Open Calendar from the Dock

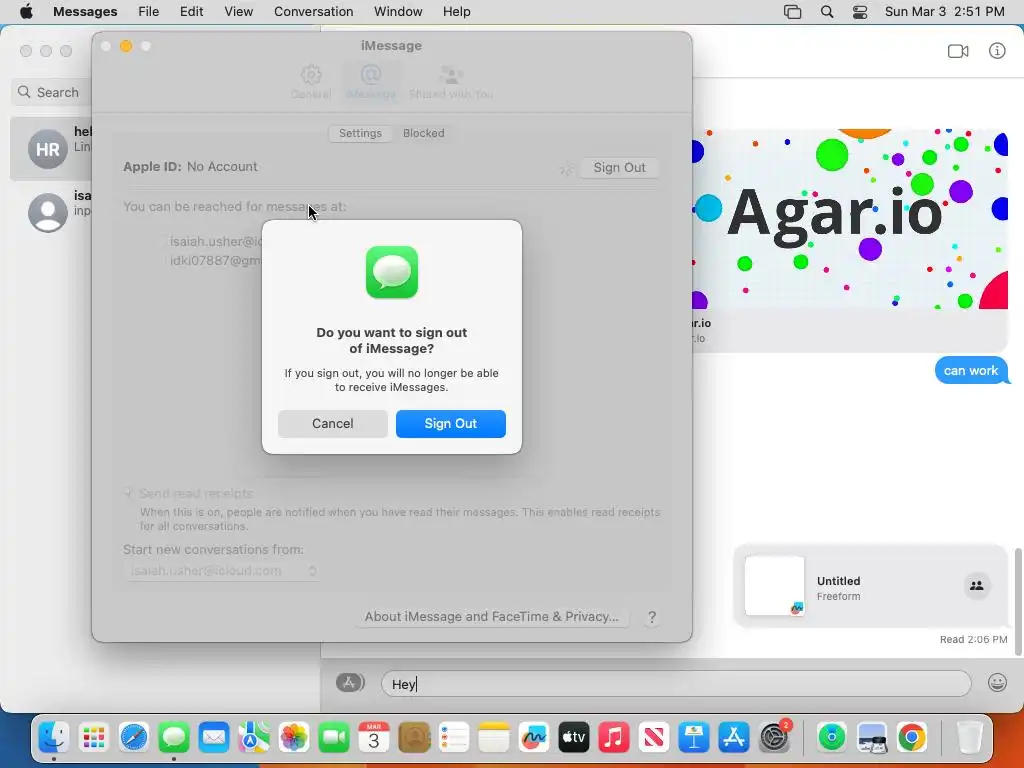(374, 738)
